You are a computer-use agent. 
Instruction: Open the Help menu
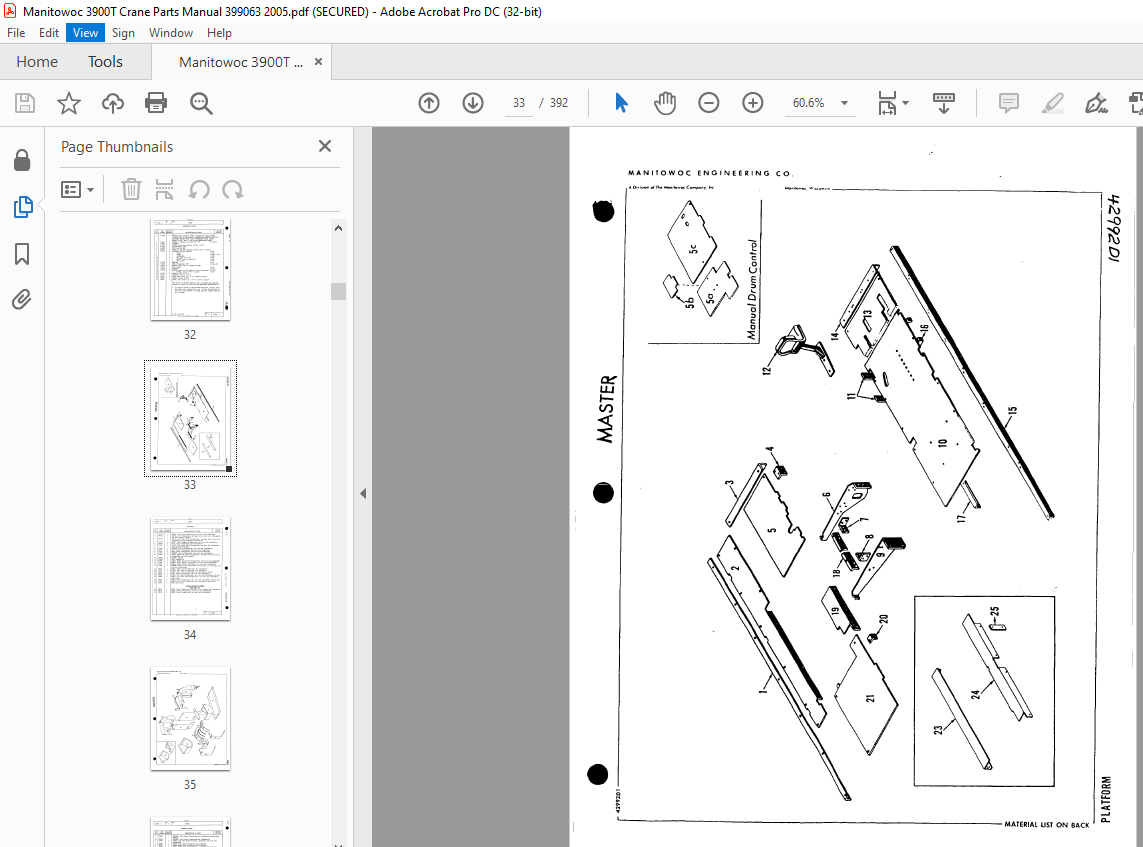[x=219, y=33]
